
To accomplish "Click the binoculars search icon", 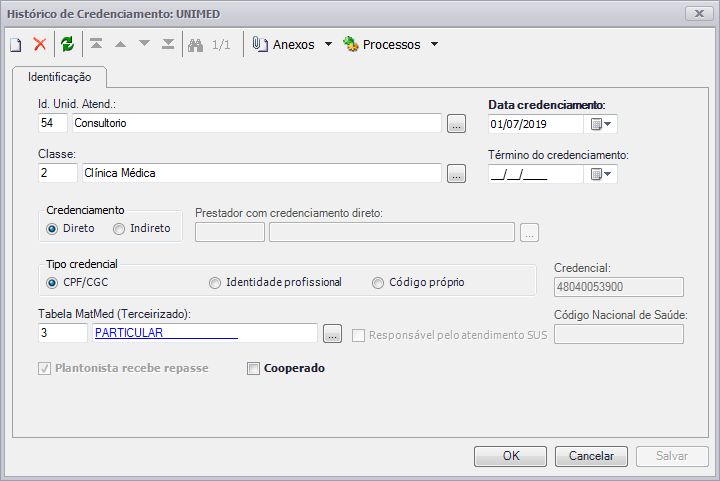I will tap(196, 45).
